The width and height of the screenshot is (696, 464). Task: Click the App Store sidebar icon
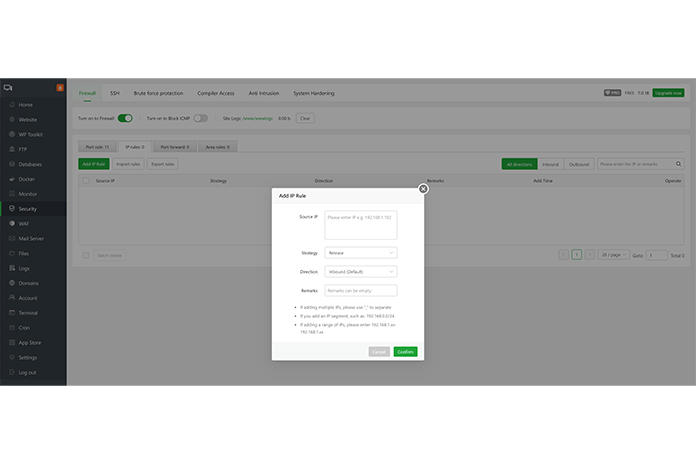tap(11, 342)
